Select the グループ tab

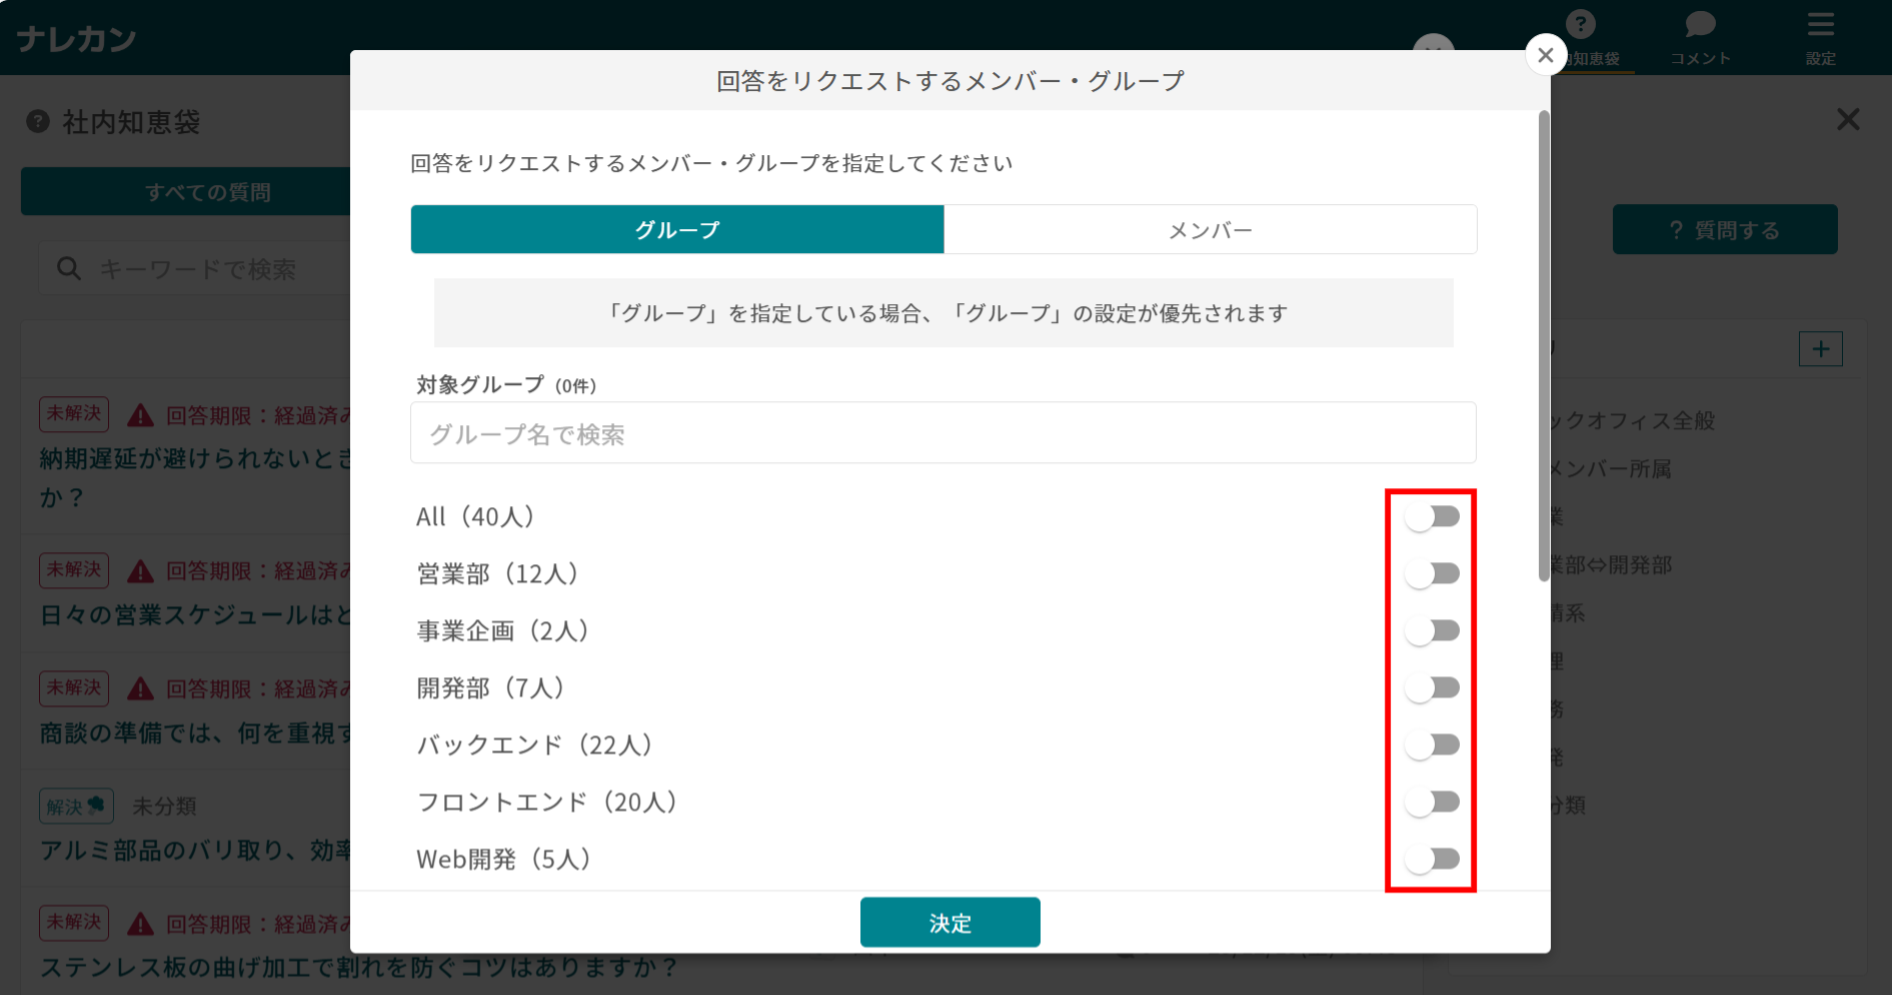click(677, 229)
